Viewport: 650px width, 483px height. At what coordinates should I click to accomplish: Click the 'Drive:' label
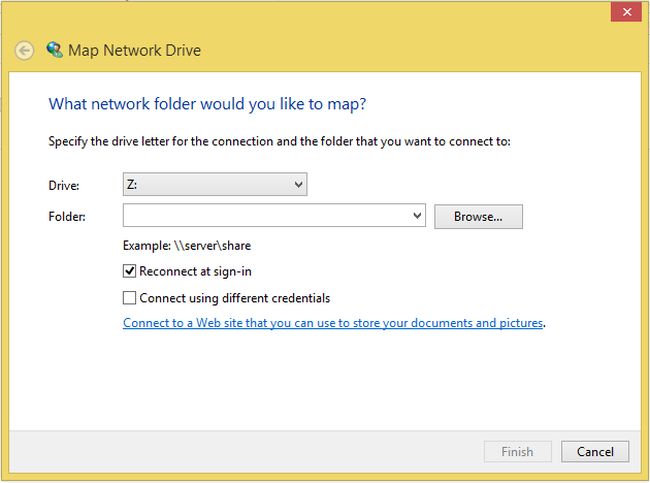(64, 185)
